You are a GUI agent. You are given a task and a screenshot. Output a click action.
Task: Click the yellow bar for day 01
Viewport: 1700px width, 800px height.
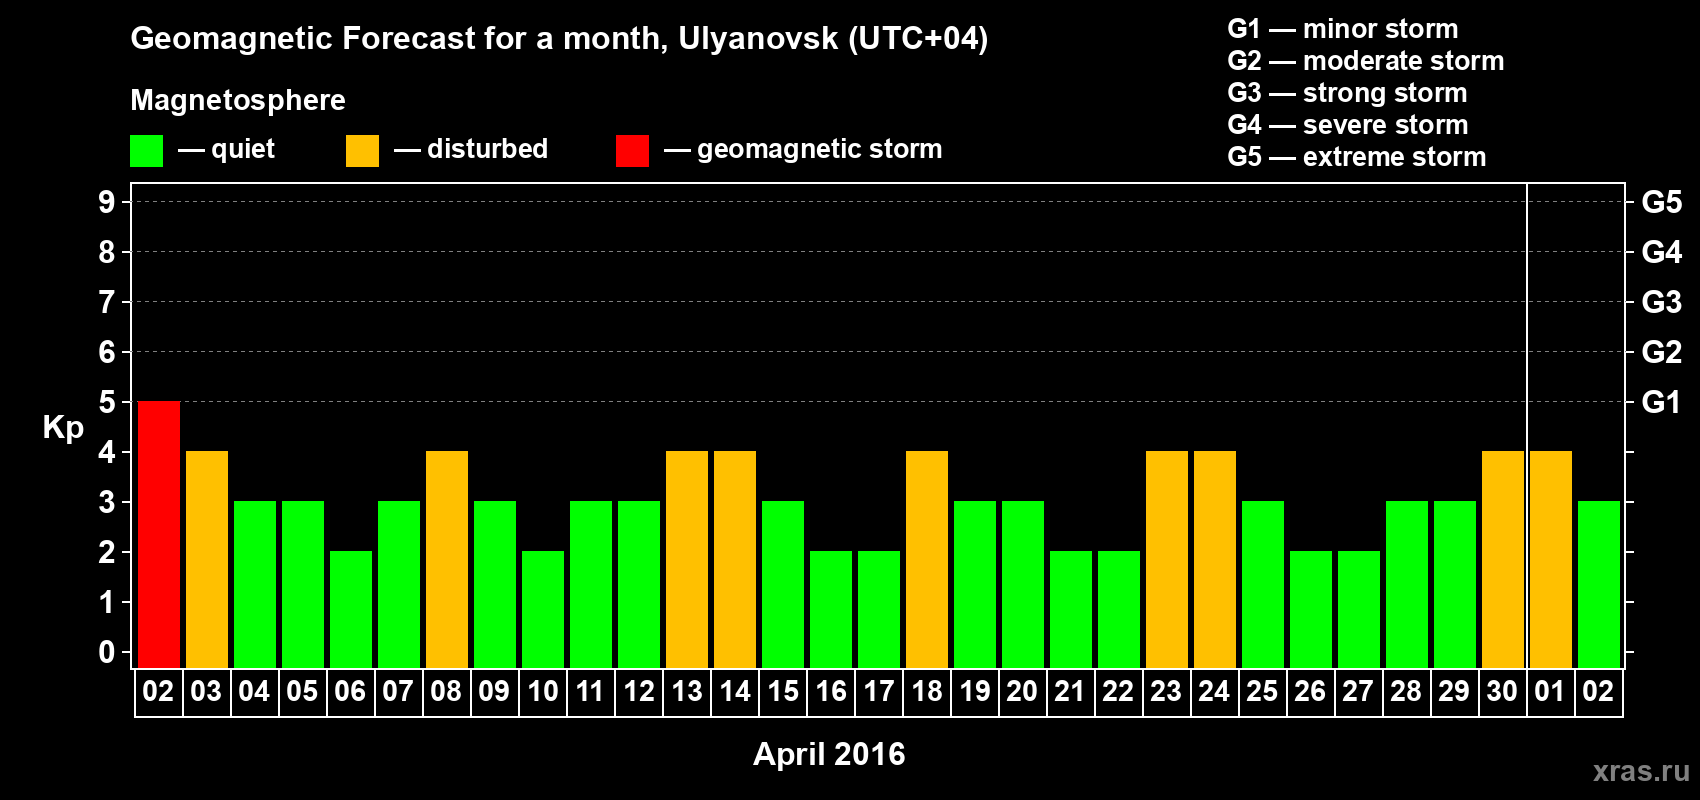point(1551,560)
